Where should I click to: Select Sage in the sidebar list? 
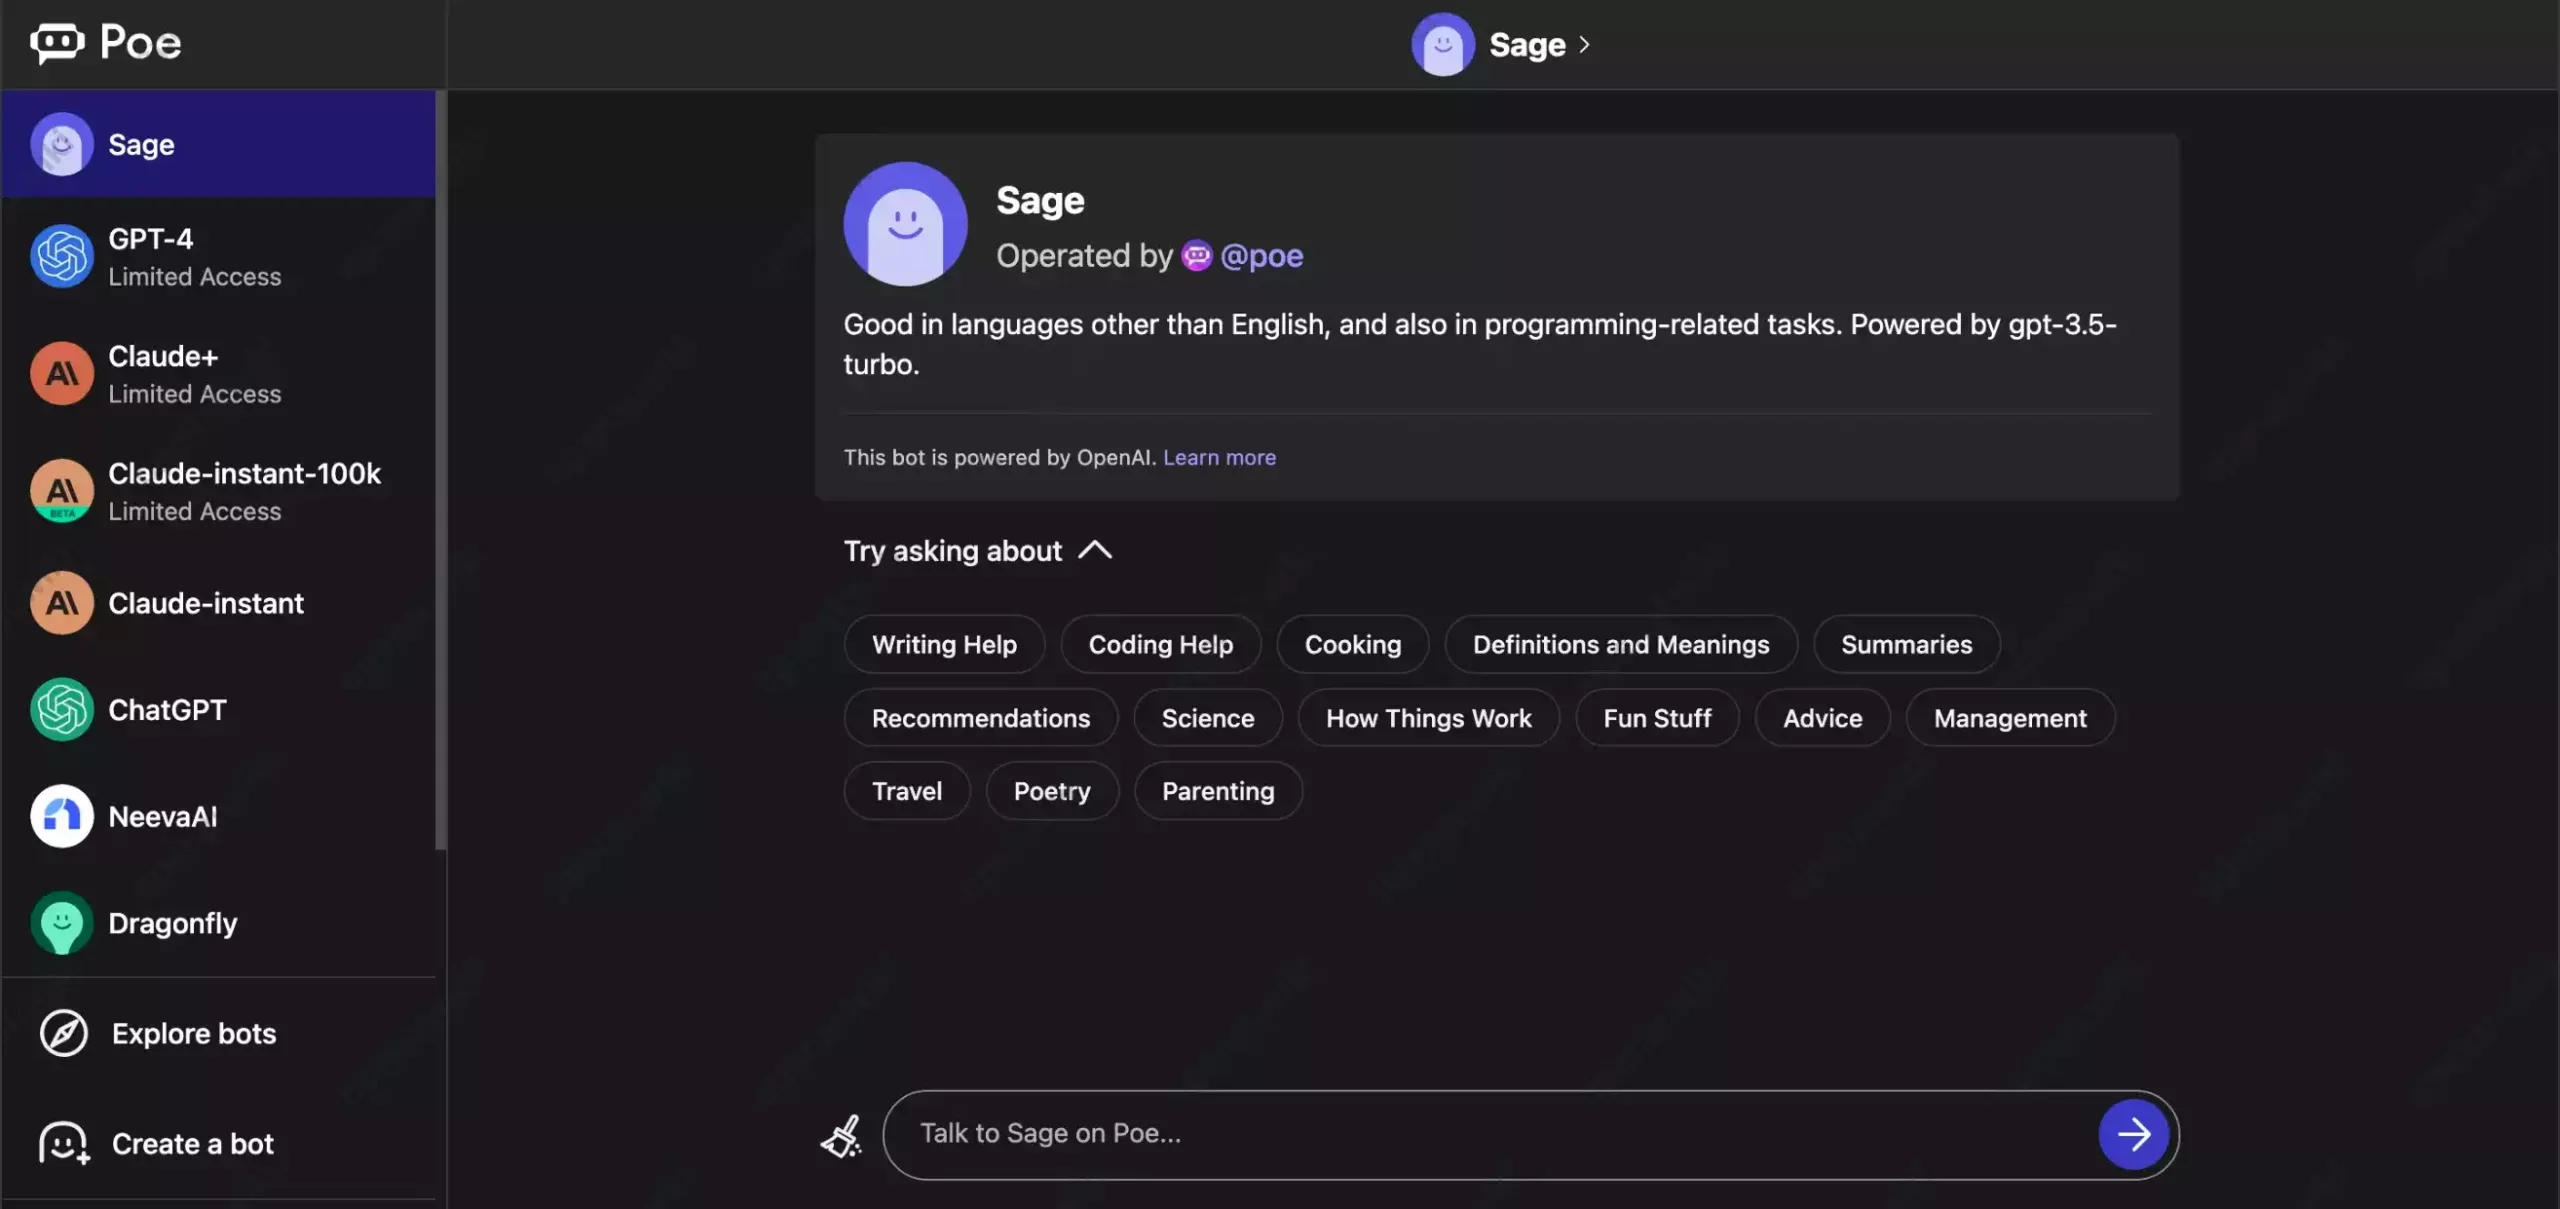pos(218,144)
